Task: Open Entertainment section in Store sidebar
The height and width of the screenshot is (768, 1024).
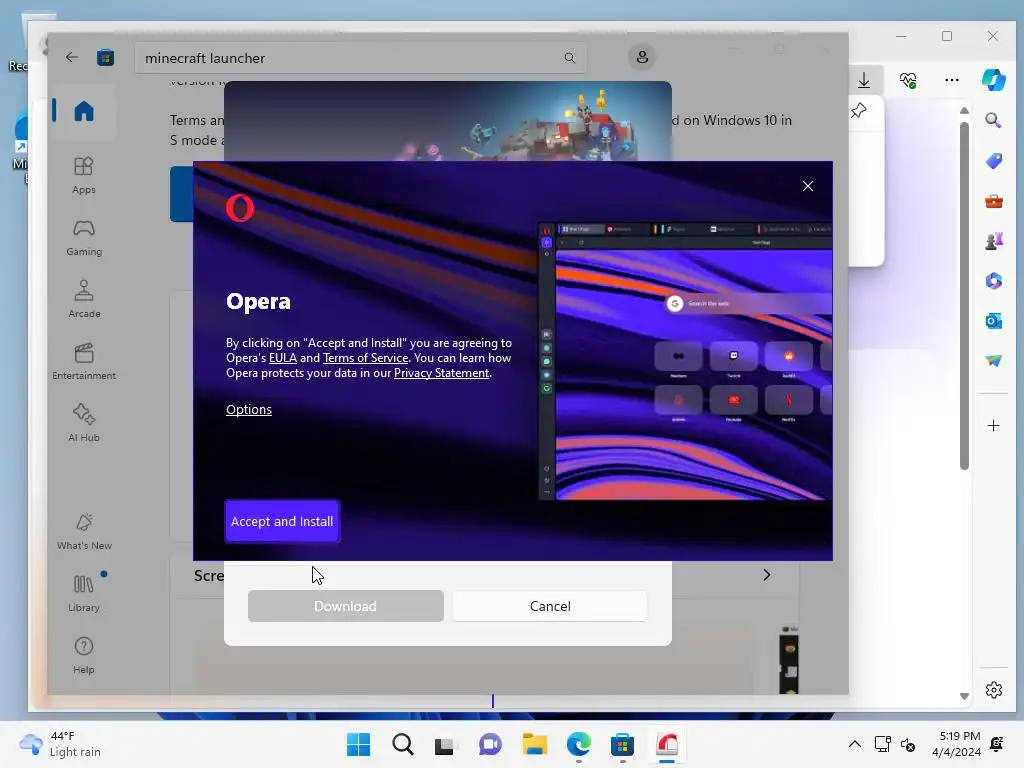Action: point(84,362)
